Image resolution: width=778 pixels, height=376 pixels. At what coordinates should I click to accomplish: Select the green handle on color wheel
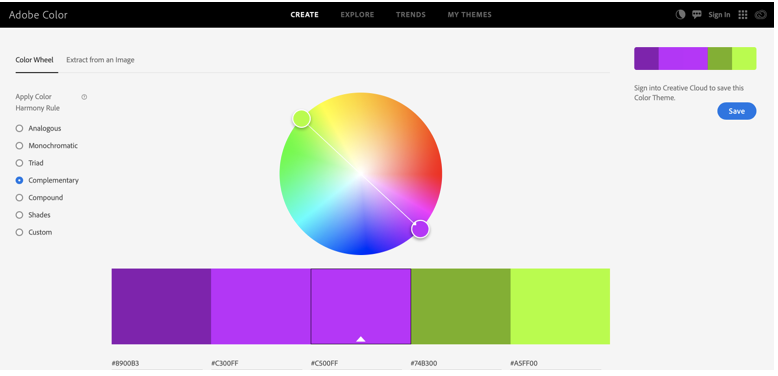[x=301, y=119]
